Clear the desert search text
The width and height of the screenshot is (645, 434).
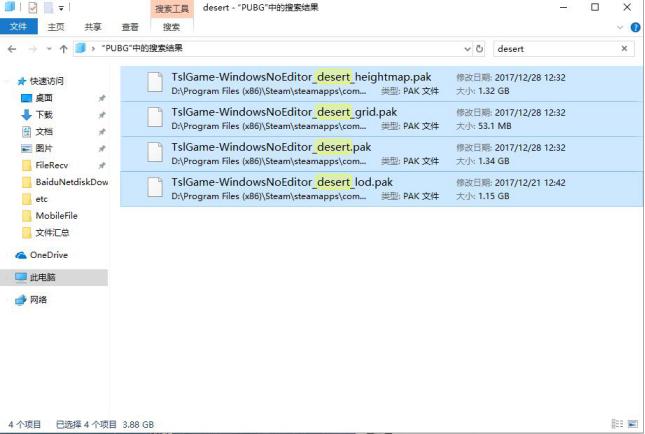pyautogui.click(x=624, y=49)
